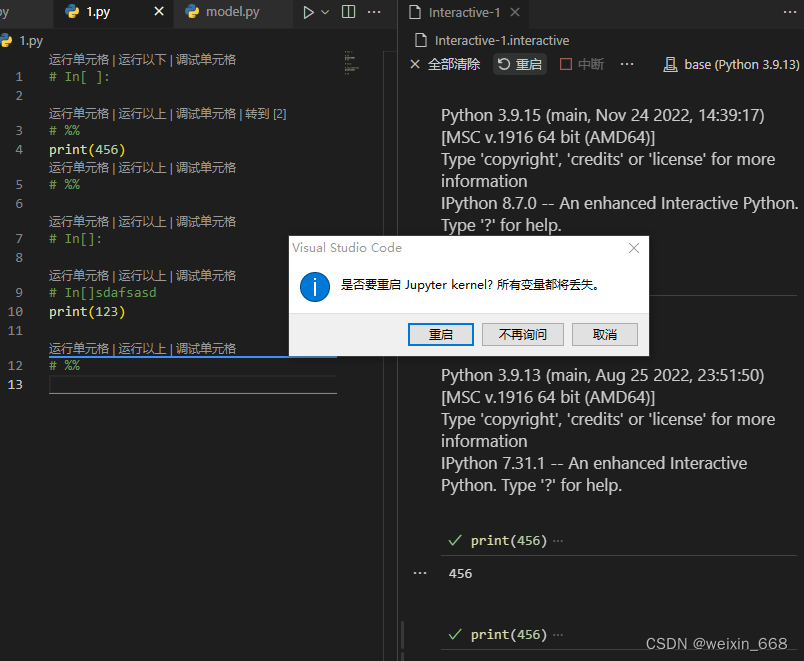Image resolution: width=804 pixels, height=661 pixels.
Task: Click the ellipsis beside the 456 output
Action: tap(420, 572)
